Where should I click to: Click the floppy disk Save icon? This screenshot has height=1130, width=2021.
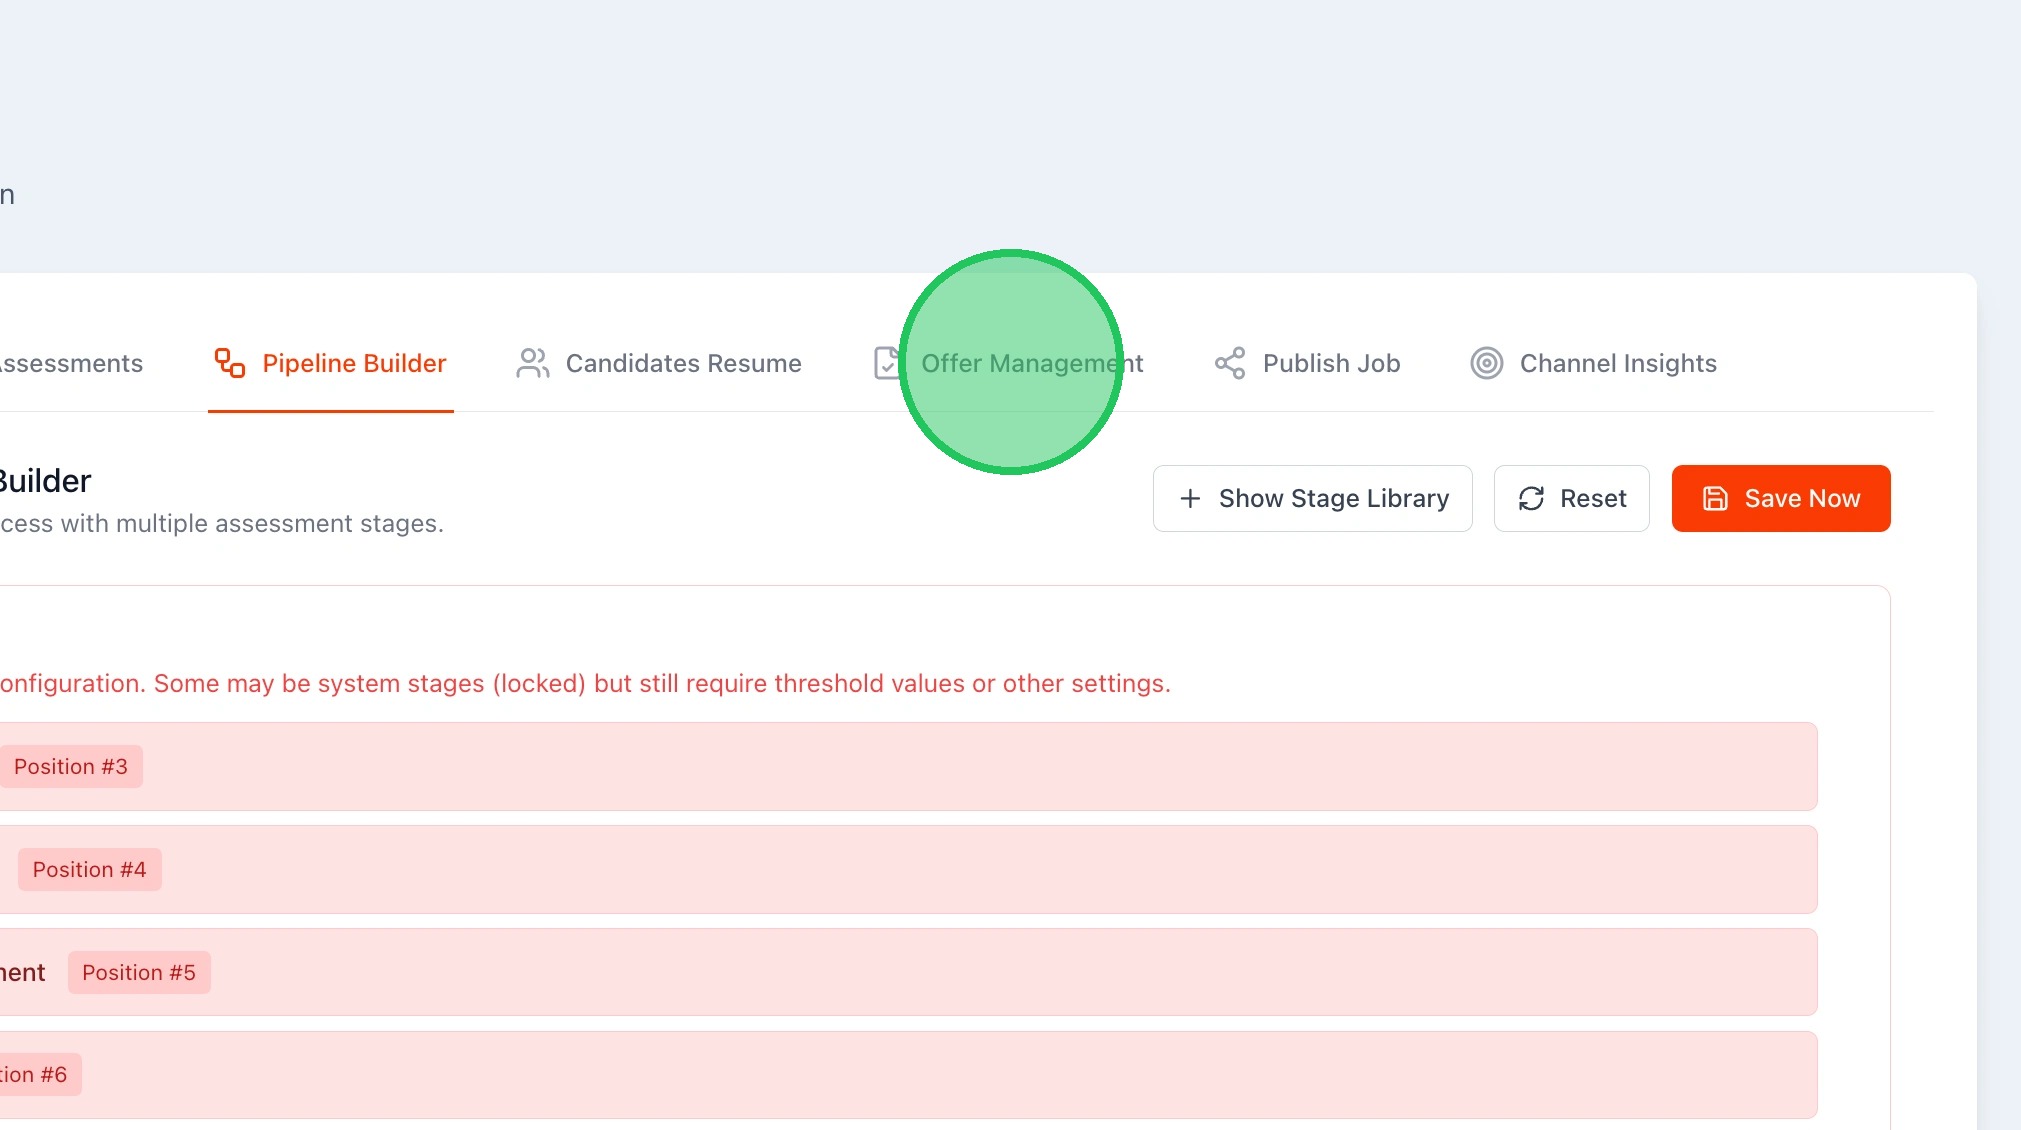pos(1714,498)
